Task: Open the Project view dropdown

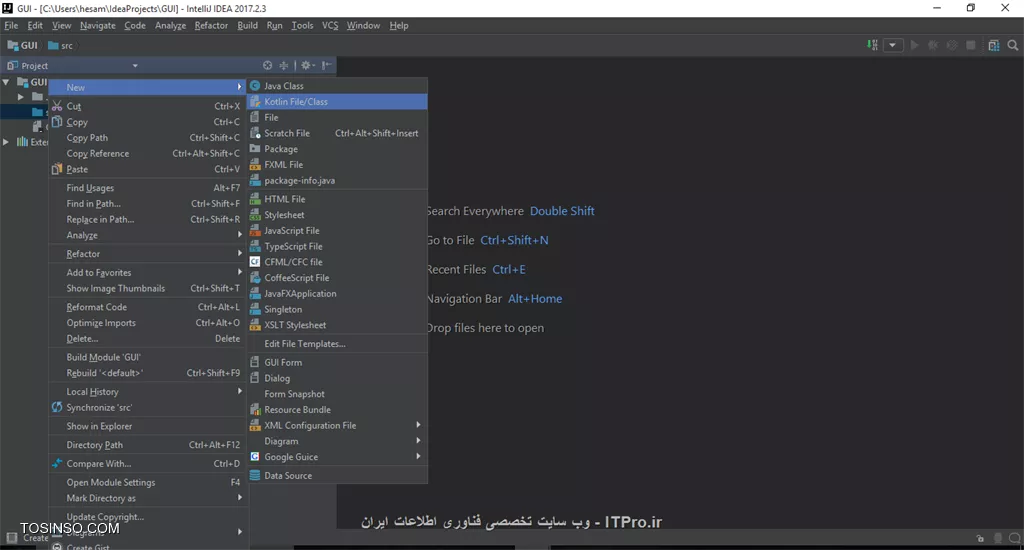Action: (x=135, y=65)
